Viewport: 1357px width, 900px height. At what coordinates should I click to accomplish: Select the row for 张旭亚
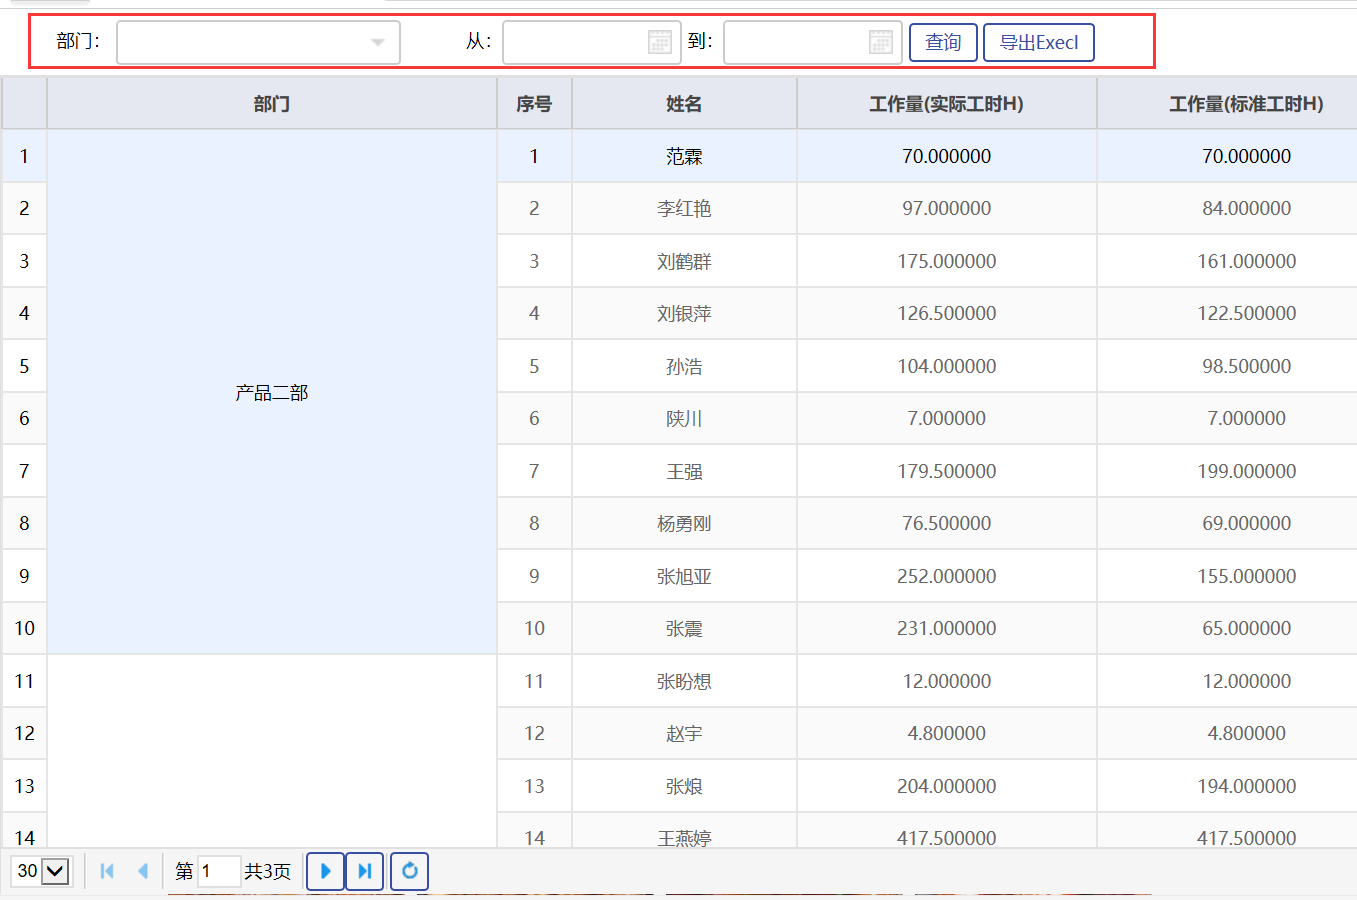pyautogui.click(x=684, y=576)
